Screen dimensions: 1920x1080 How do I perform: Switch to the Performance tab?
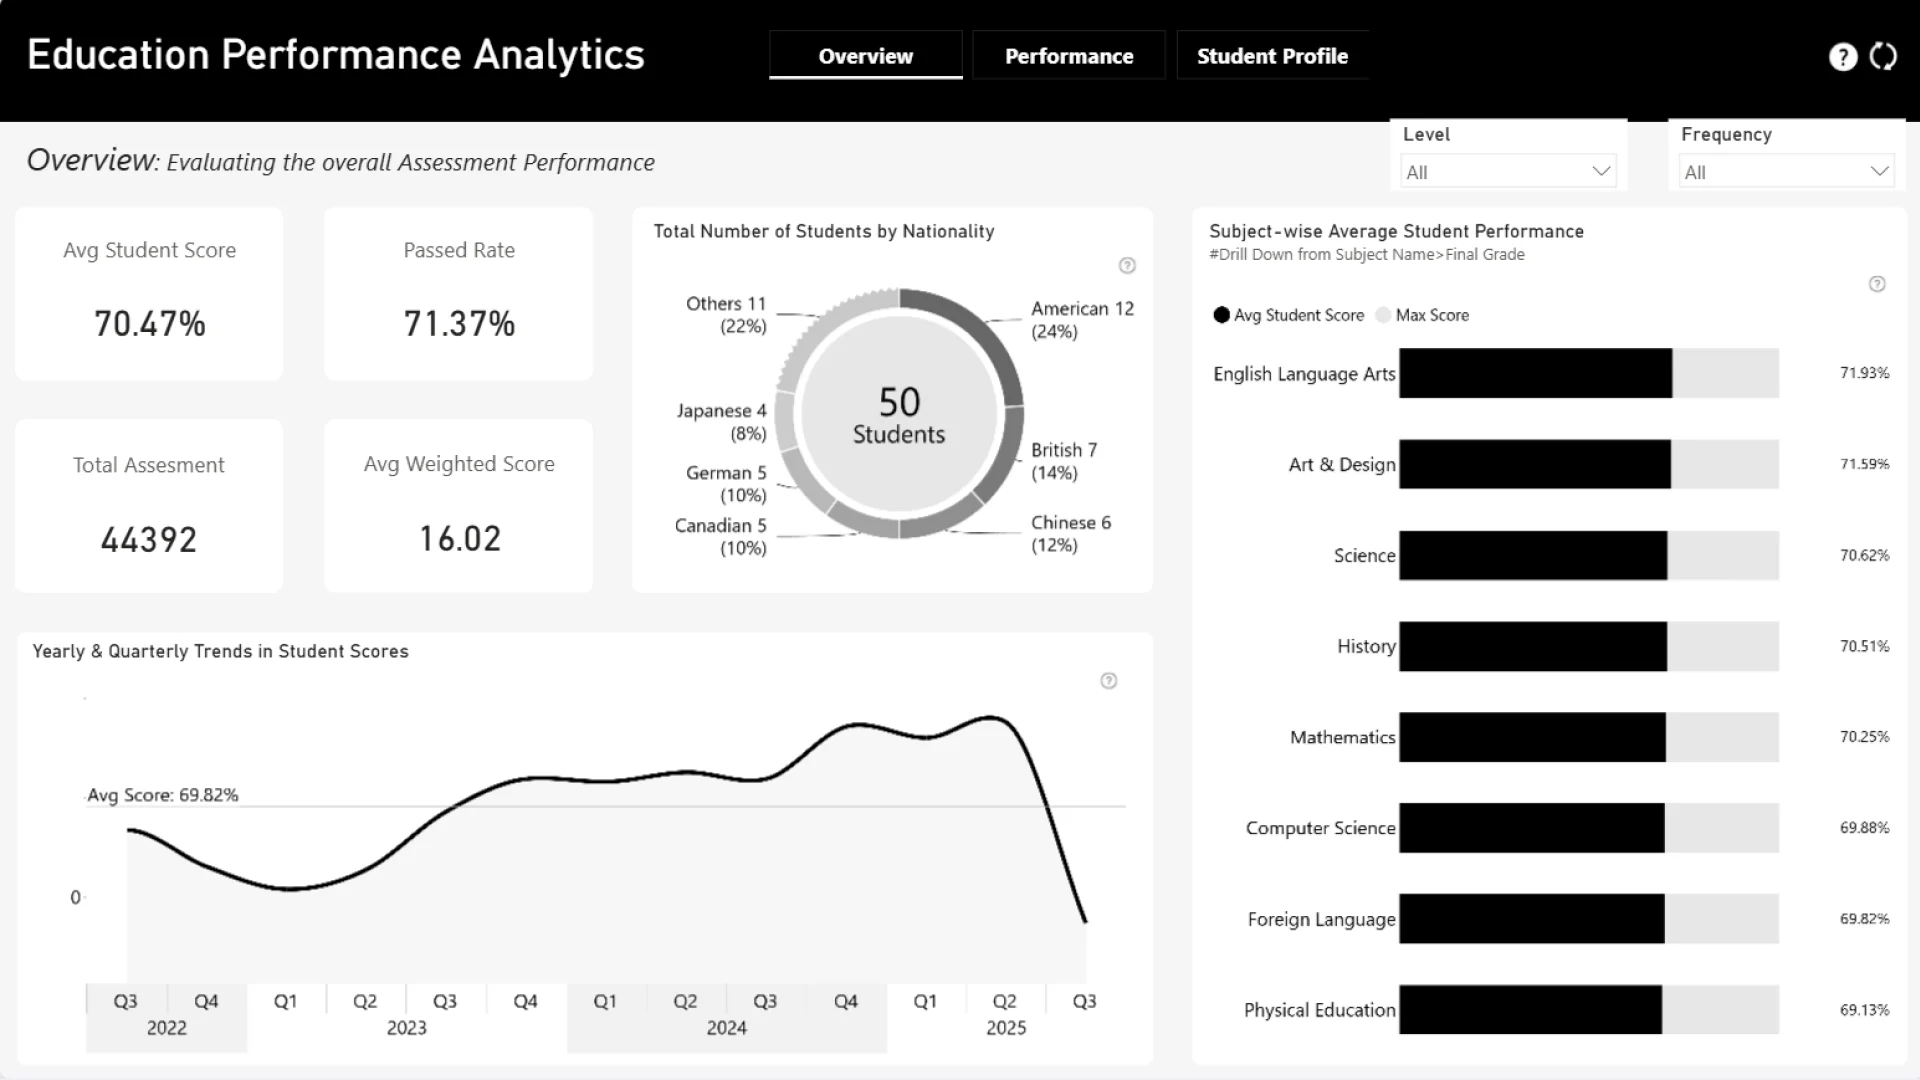pyautogui.click(x=1068, y=56)
